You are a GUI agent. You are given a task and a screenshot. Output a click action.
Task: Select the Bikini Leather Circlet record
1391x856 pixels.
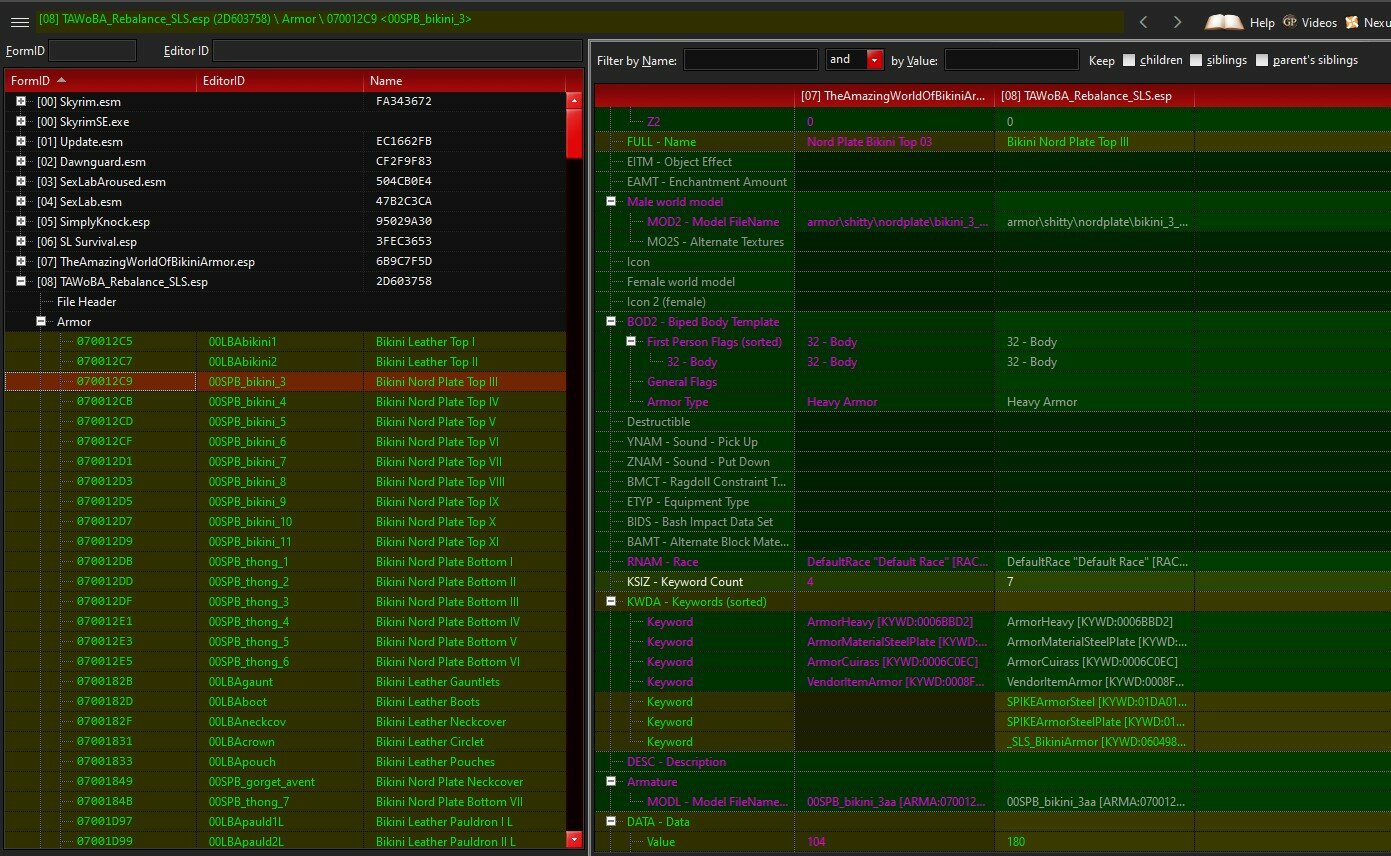(x=285, y=741)
